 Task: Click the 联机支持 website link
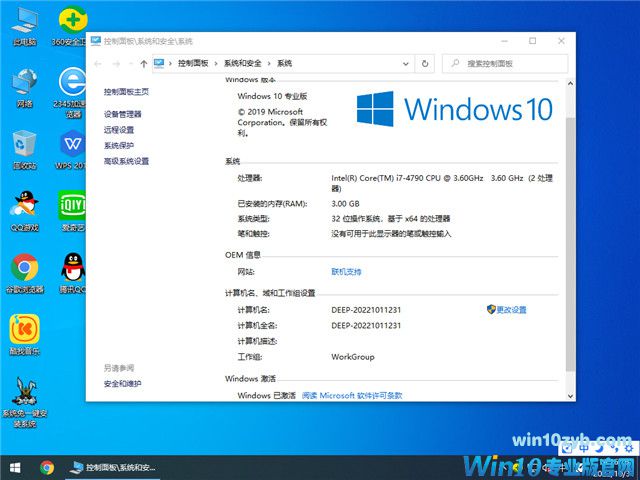point(346,272)
